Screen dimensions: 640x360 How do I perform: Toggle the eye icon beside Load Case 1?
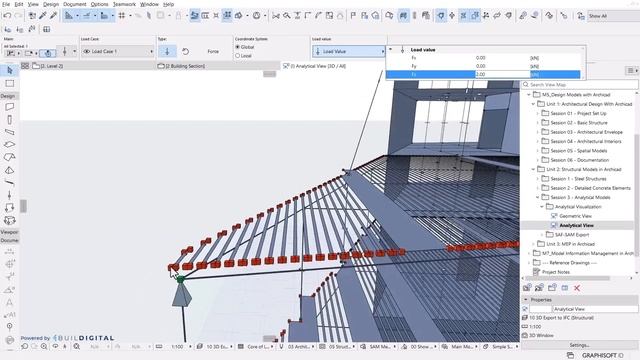[87, 51]
